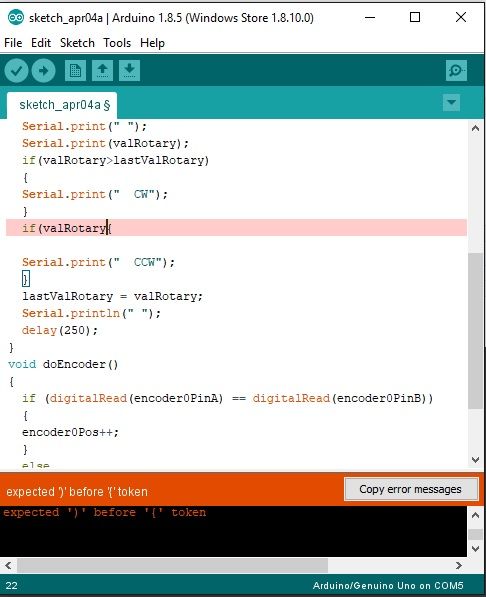Click the horizontal scrollbar right arrow
Screen dimensions: 486x597
(x=459, y=565)
